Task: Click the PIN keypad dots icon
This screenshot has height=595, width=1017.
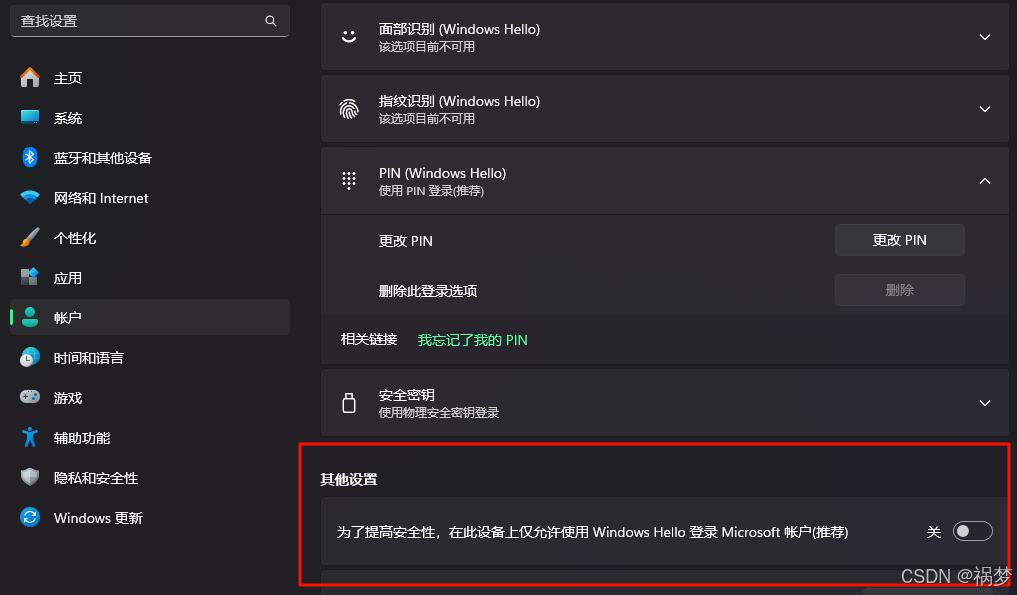Action: (x=349, y=181)
